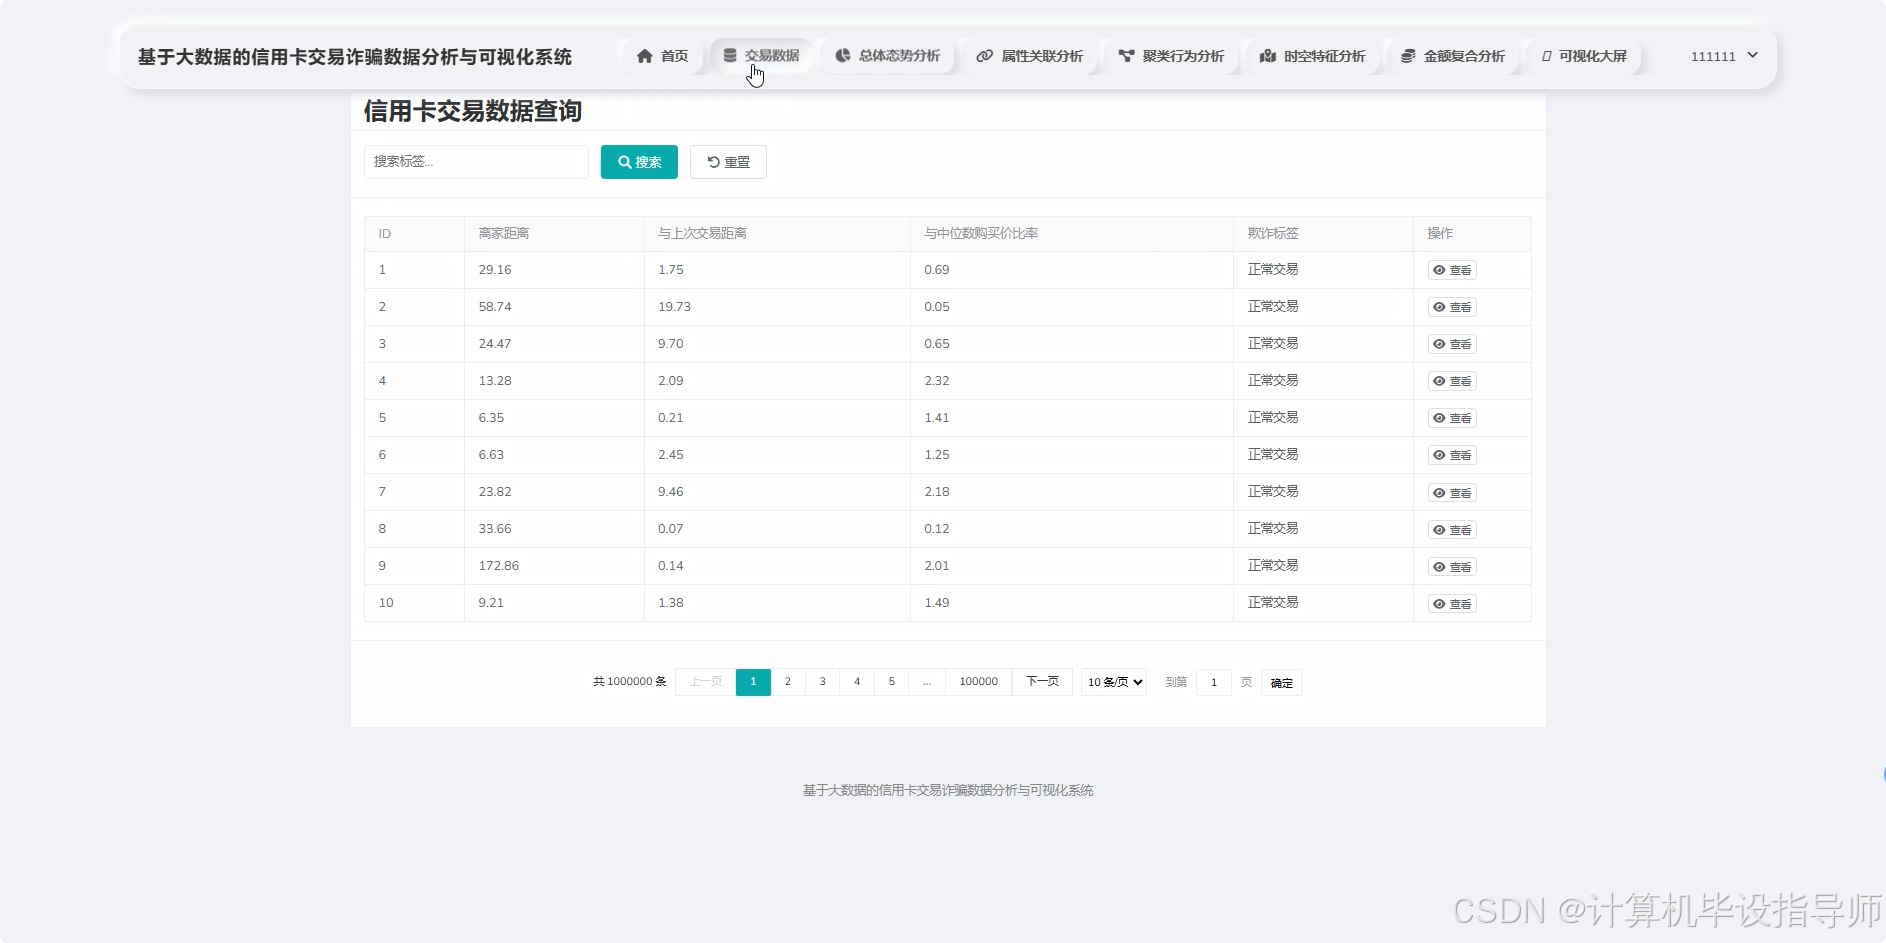Image resolution: width=1886 pixels, height=943 pixels.
Task: Click the 搜索标签 search input field
Action: (x=476, y=162)
